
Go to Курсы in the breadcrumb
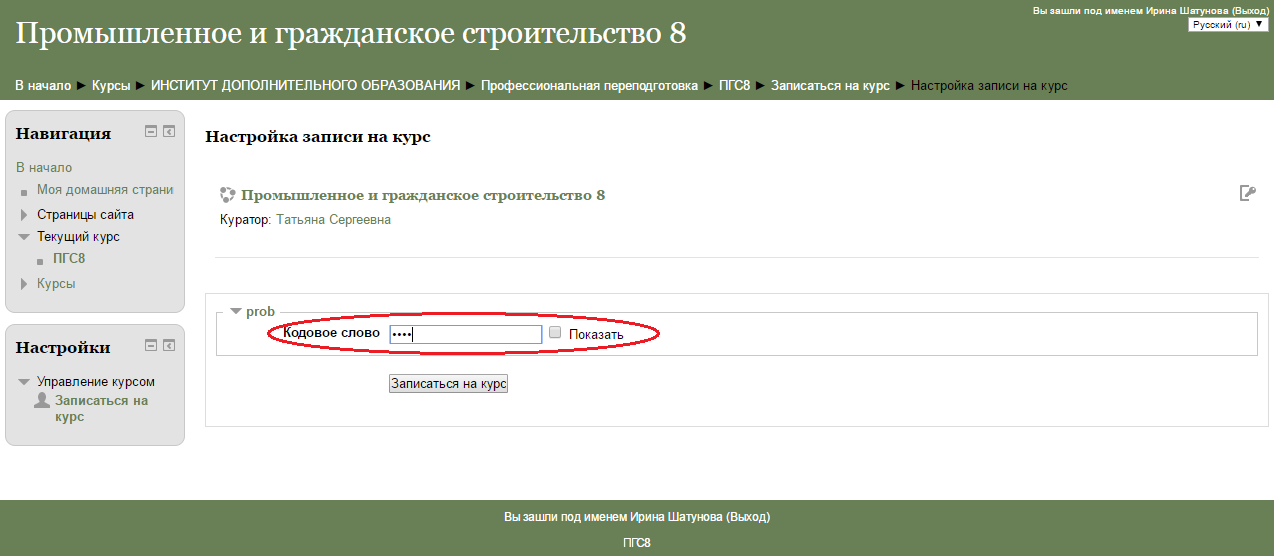click(111, 86)
